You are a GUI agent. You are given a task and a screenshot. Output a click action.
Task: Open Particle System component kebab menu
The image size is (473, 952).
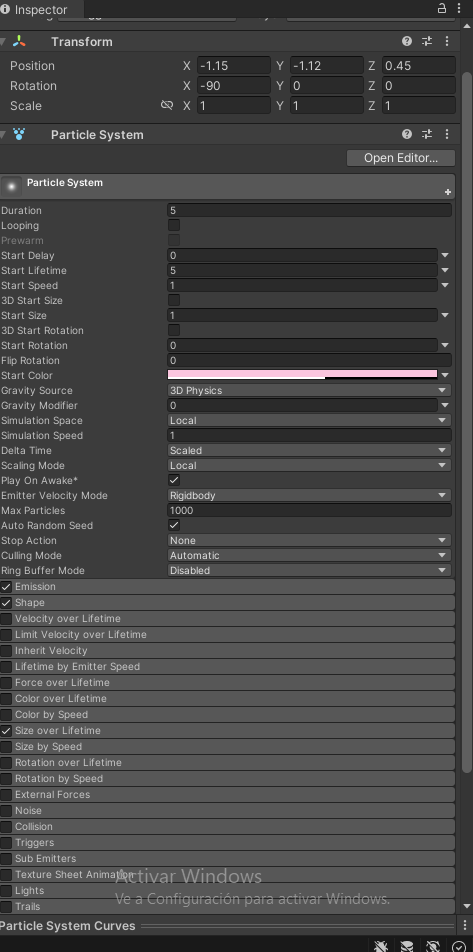coord(447,134)
